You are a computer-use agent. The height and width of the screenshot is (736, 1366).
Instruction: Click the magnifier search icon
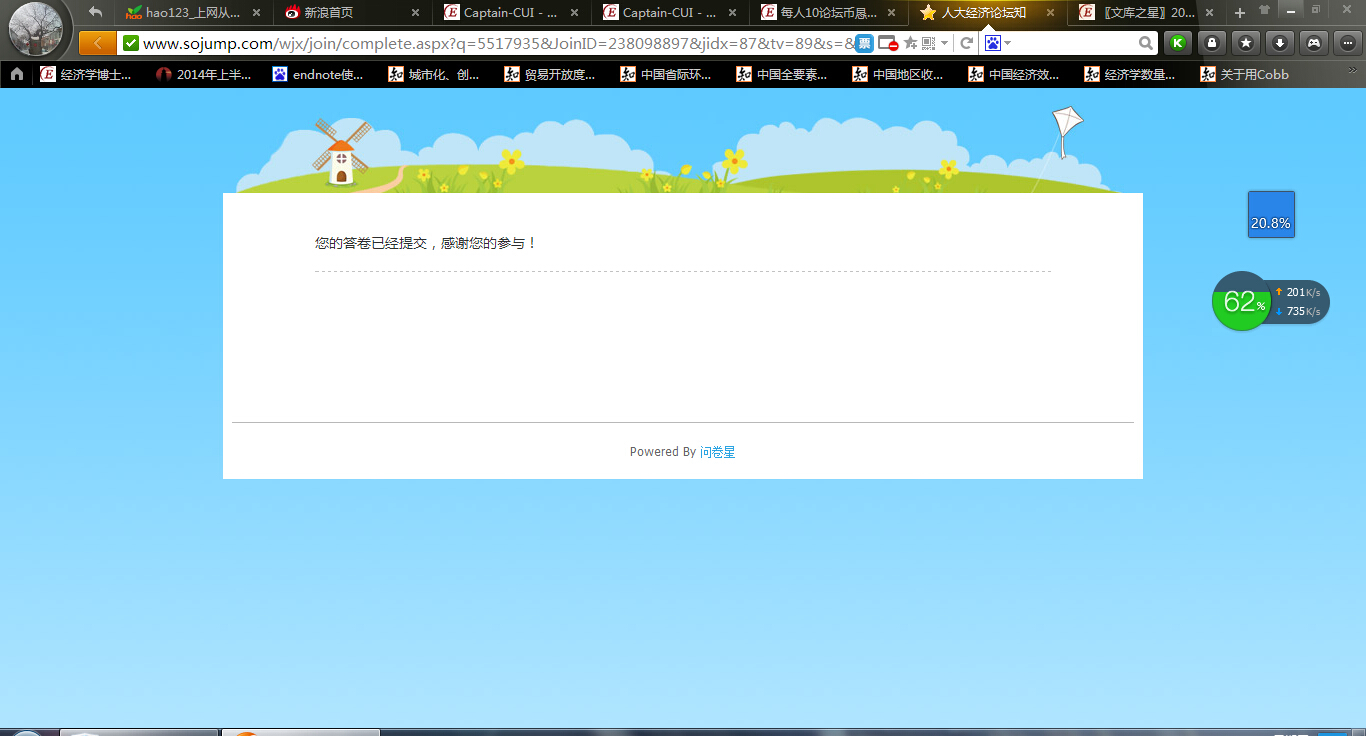[x=1146, y=43]
